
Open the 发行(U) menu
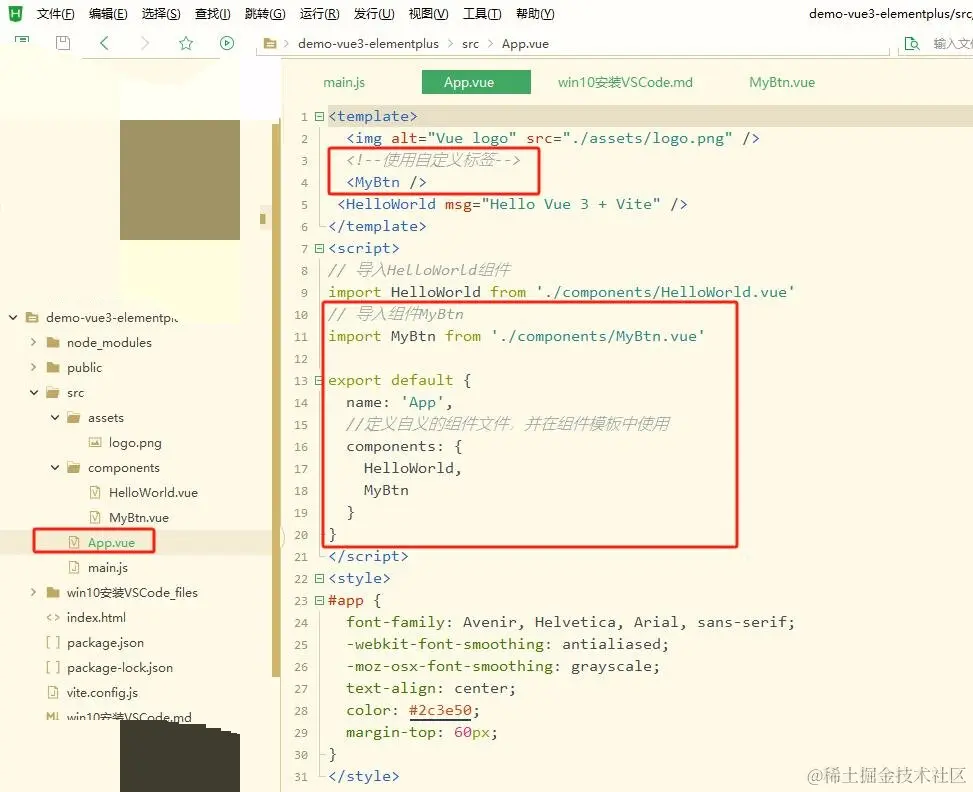coord(374,14)
